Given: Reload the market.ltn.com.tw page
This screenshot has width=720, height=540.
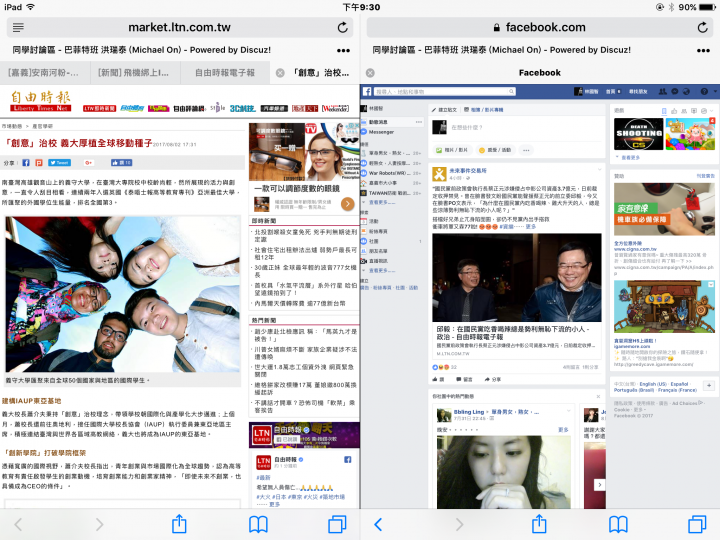Looking at the screenshot, I should [343, 28].
